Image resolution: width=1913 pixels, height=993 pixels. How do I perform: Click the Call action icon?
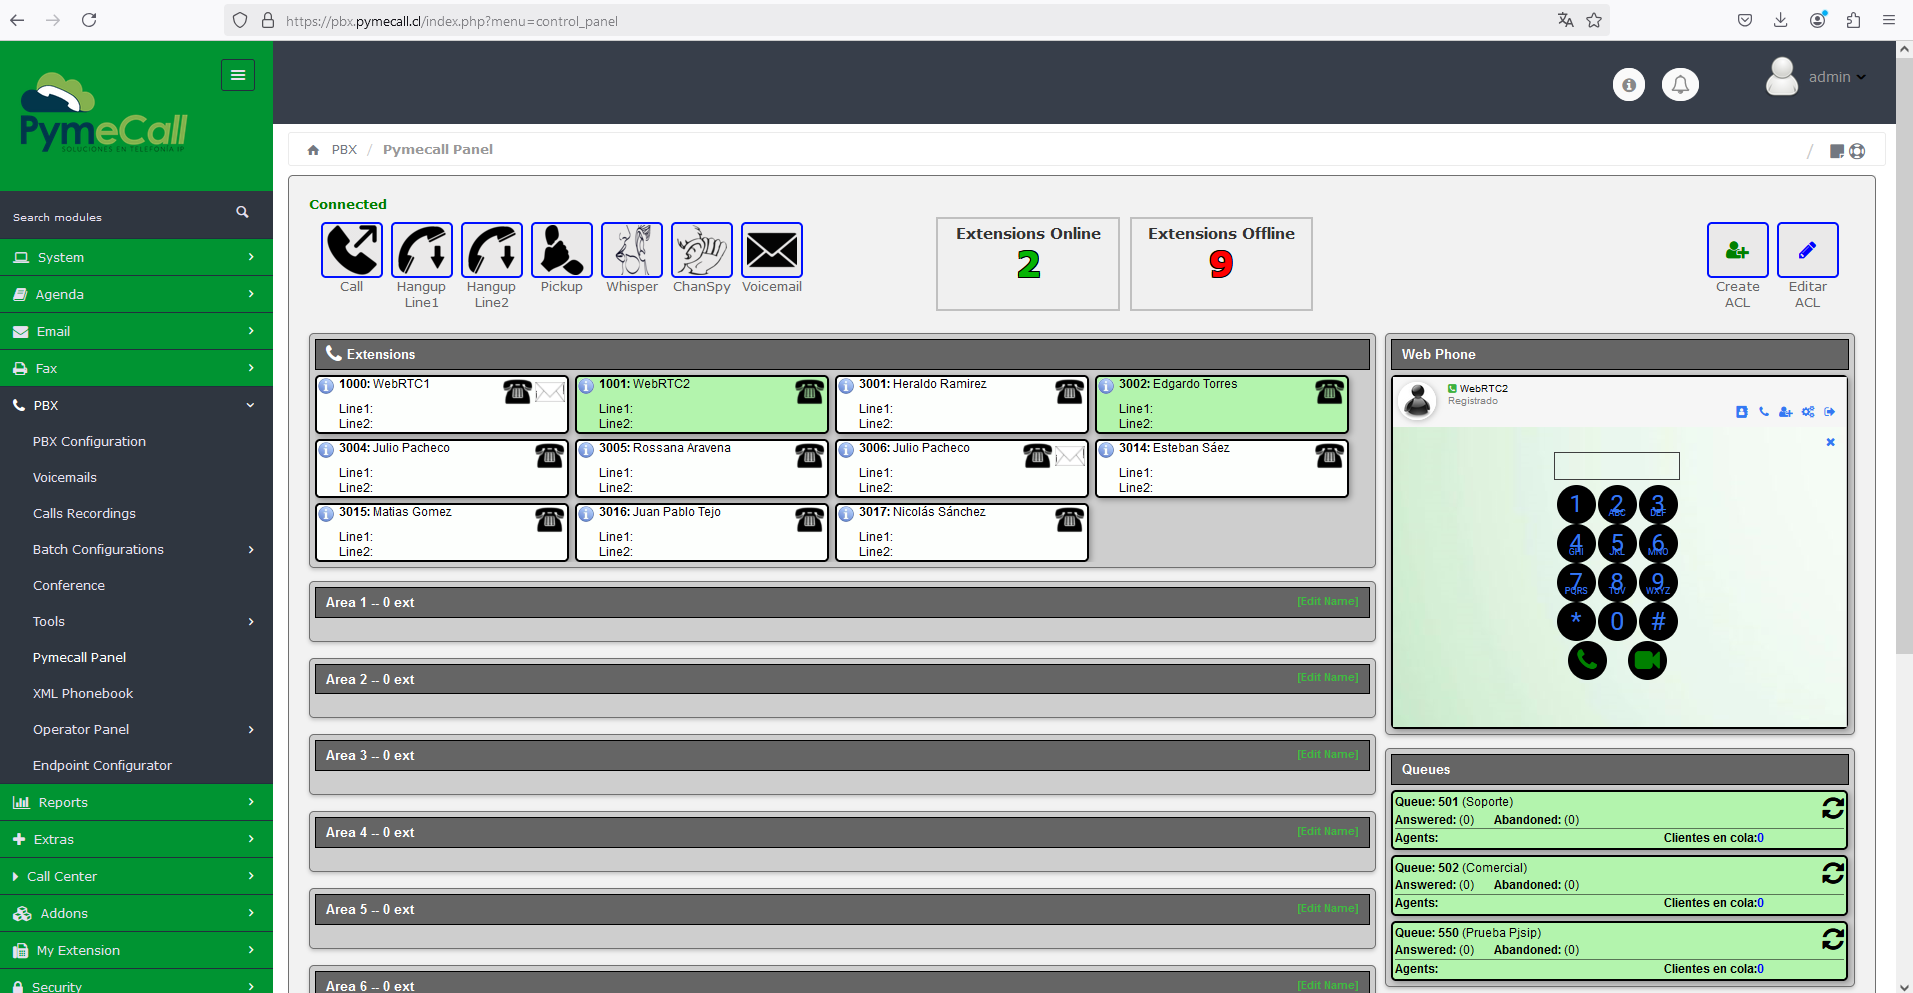click(x=351, y=250)
